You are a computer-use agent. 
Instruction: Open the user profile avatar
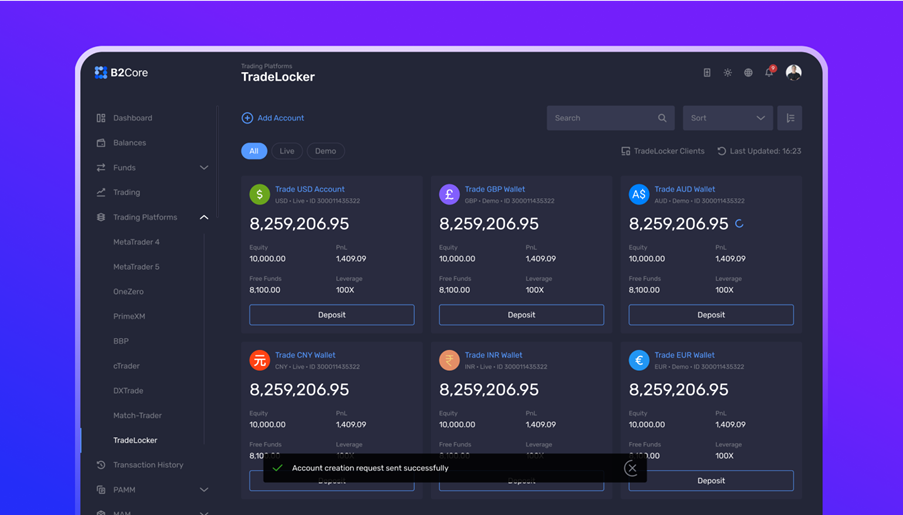[x=794, y=73]
